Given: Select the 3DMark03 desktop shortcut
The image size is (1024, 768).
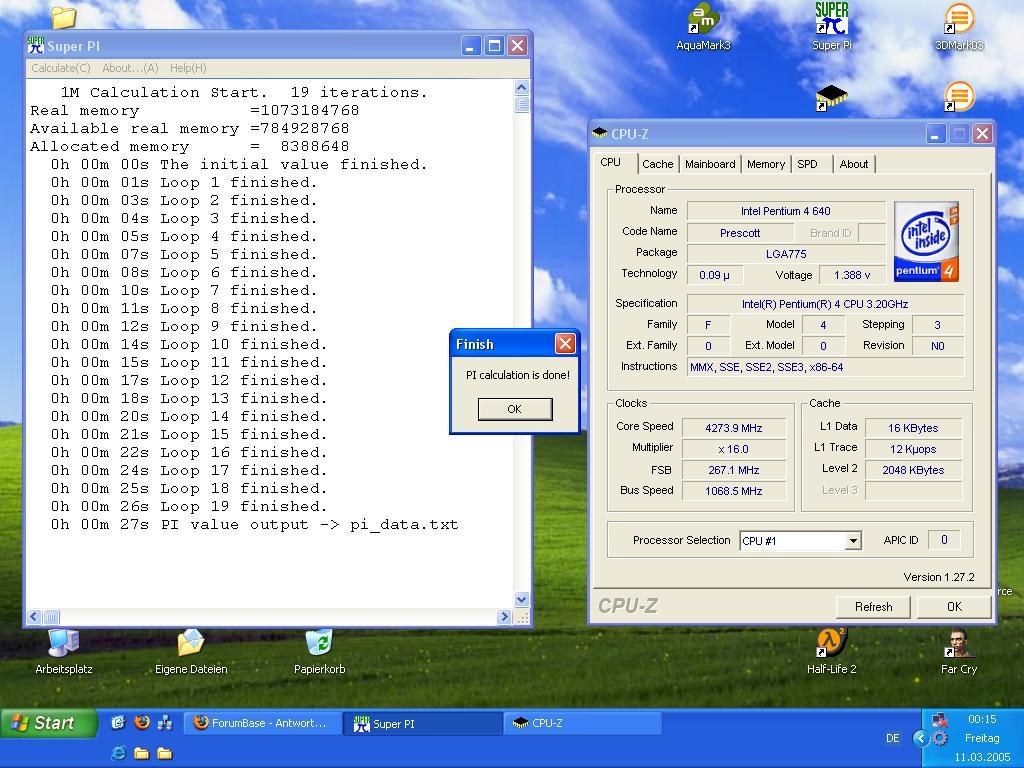Looking at the screenshot, I should 959,27.
